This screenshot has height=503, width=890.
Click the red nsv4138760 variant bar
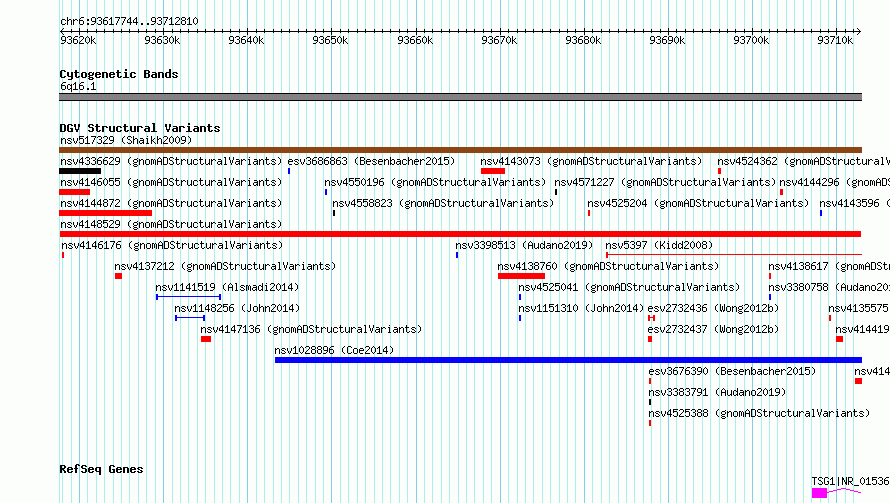pos(521,276)
